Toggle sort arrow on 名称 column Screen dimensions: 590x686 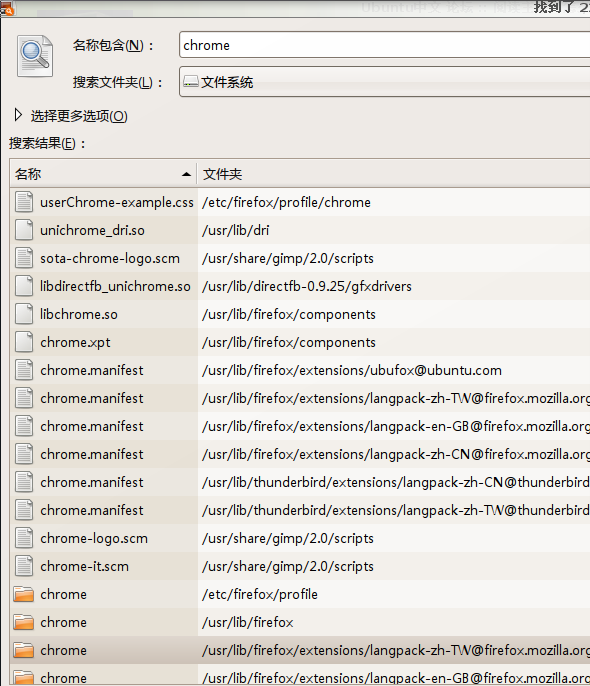(x=186, y=174)
